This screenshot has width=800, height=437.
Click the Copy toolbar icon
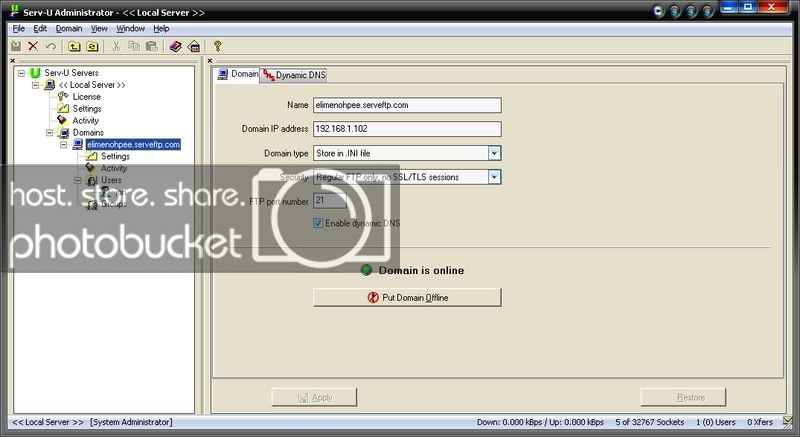(134, 46)
